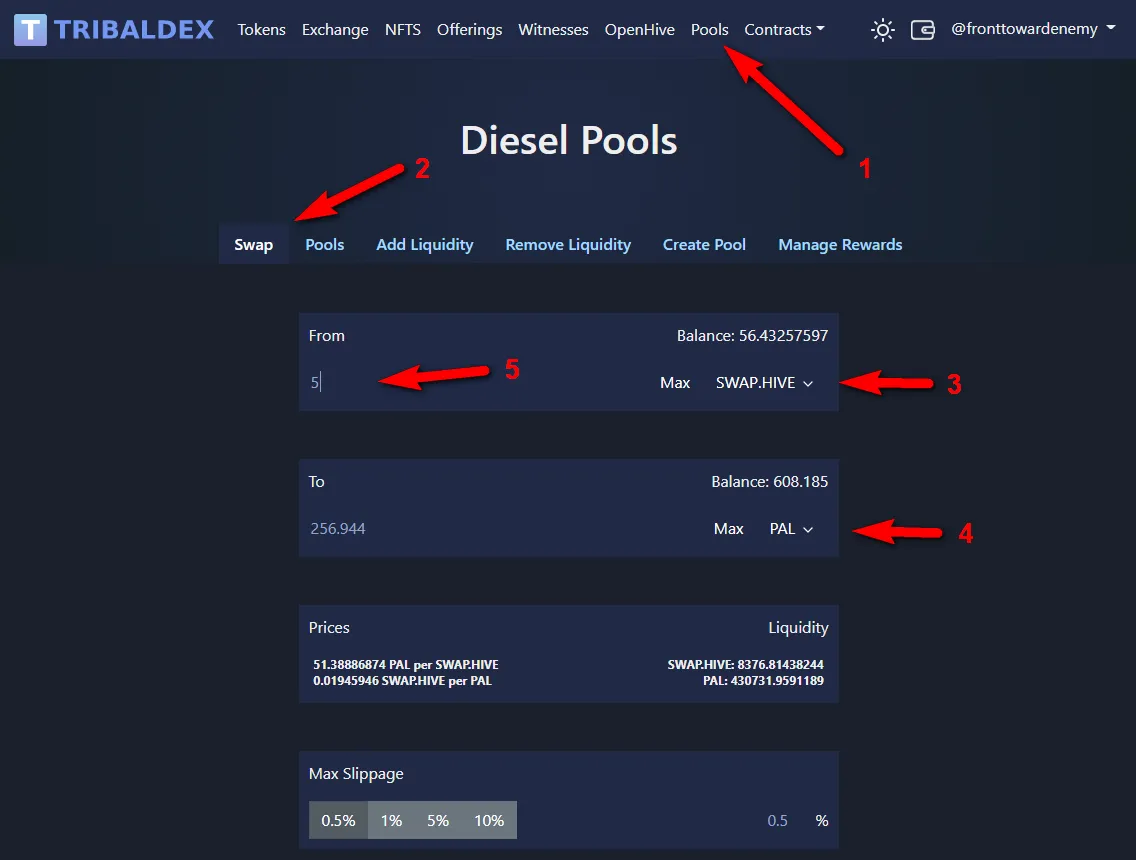
Task: Open the PAL token dropdown
Action: coord(791,529)
